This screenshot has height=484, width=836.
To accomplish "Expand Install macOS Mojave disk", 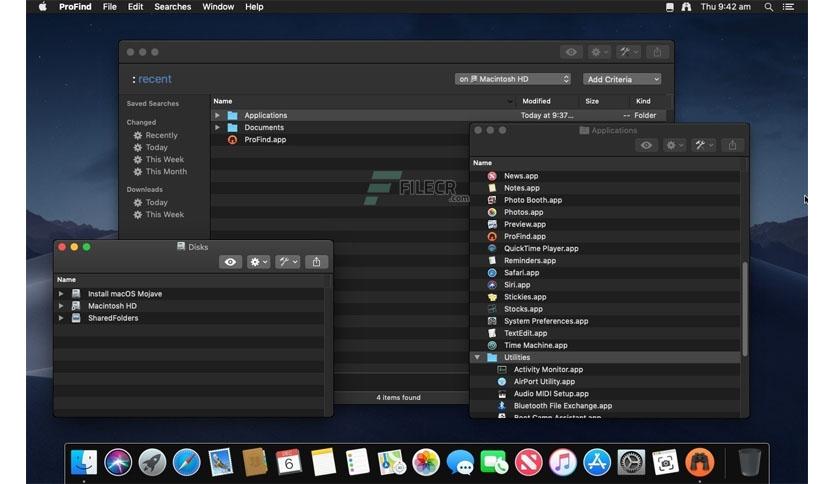I will click(x=61, y=294).
